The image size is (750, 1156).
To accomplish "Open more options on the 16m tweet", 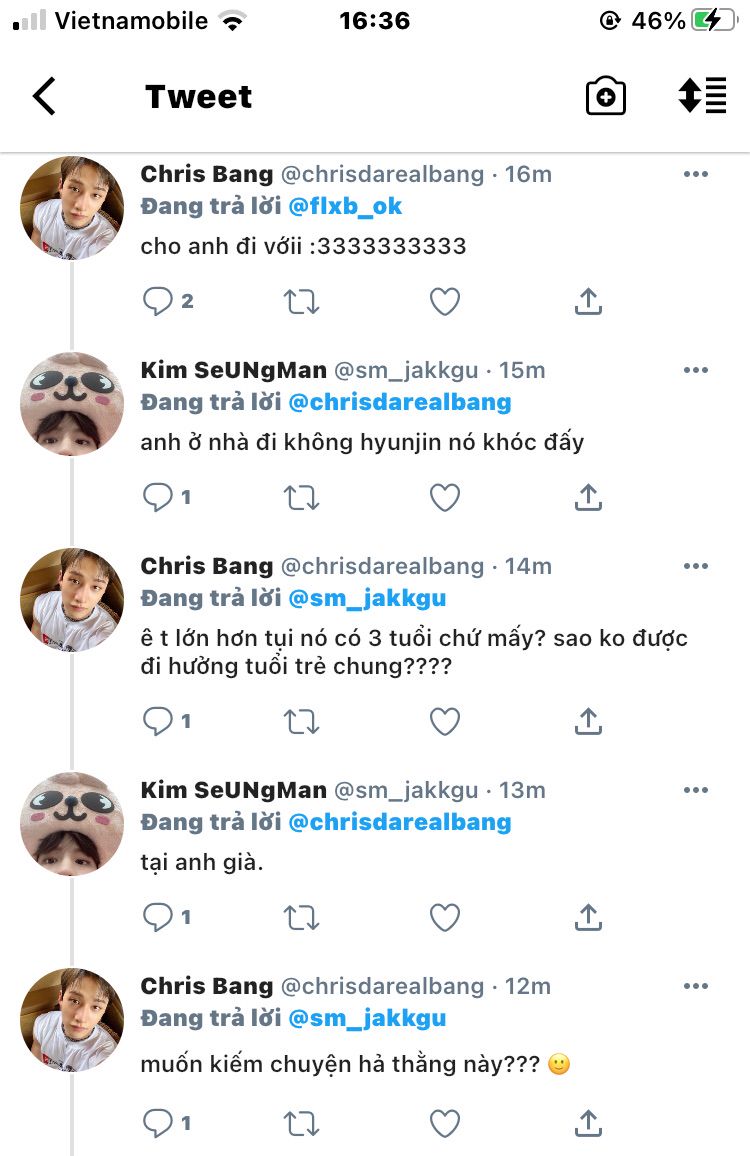I will (x=695, y=174).
